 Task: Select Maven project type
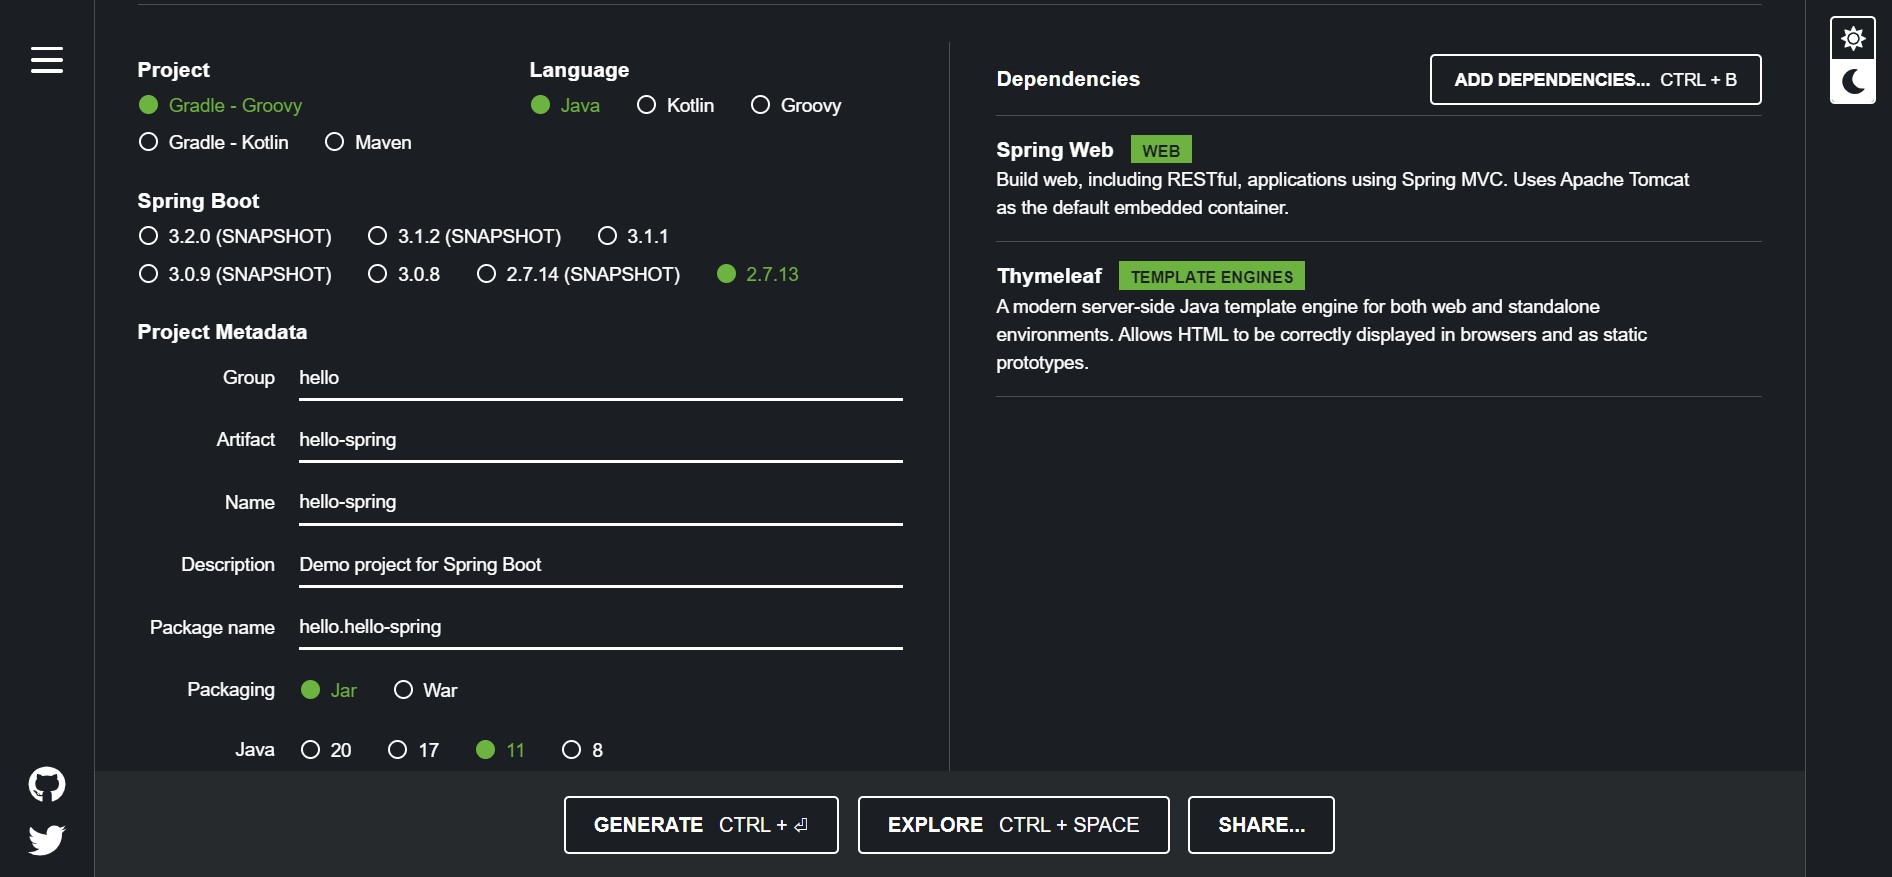368,142
